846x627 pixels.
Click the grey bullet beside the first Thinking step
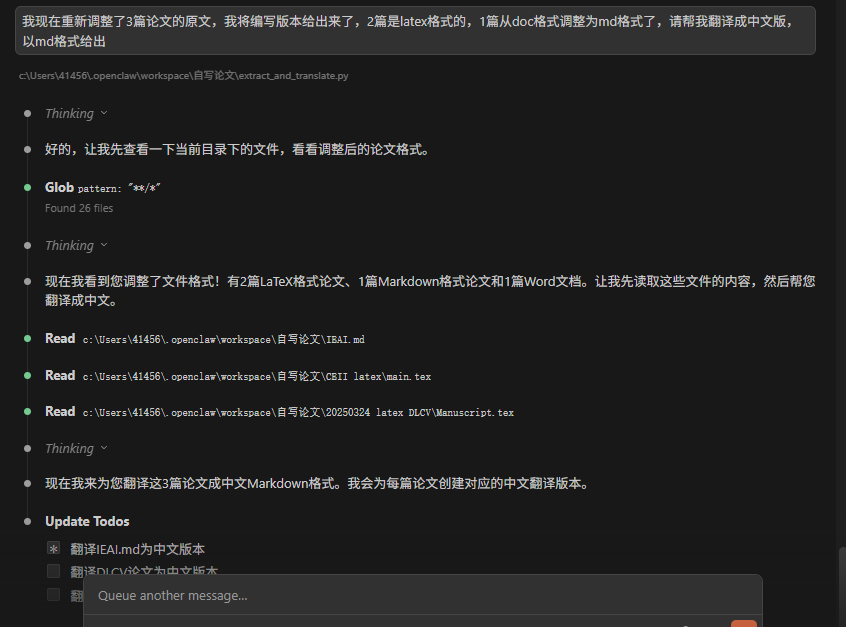[x=28, y=113]
